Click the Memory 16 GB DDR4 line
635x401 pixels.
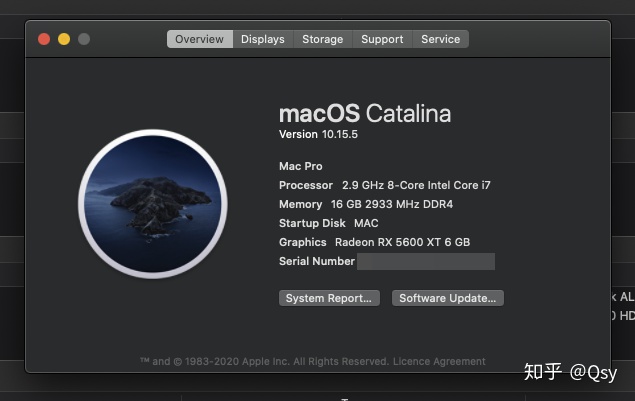[x=366, y=204]
